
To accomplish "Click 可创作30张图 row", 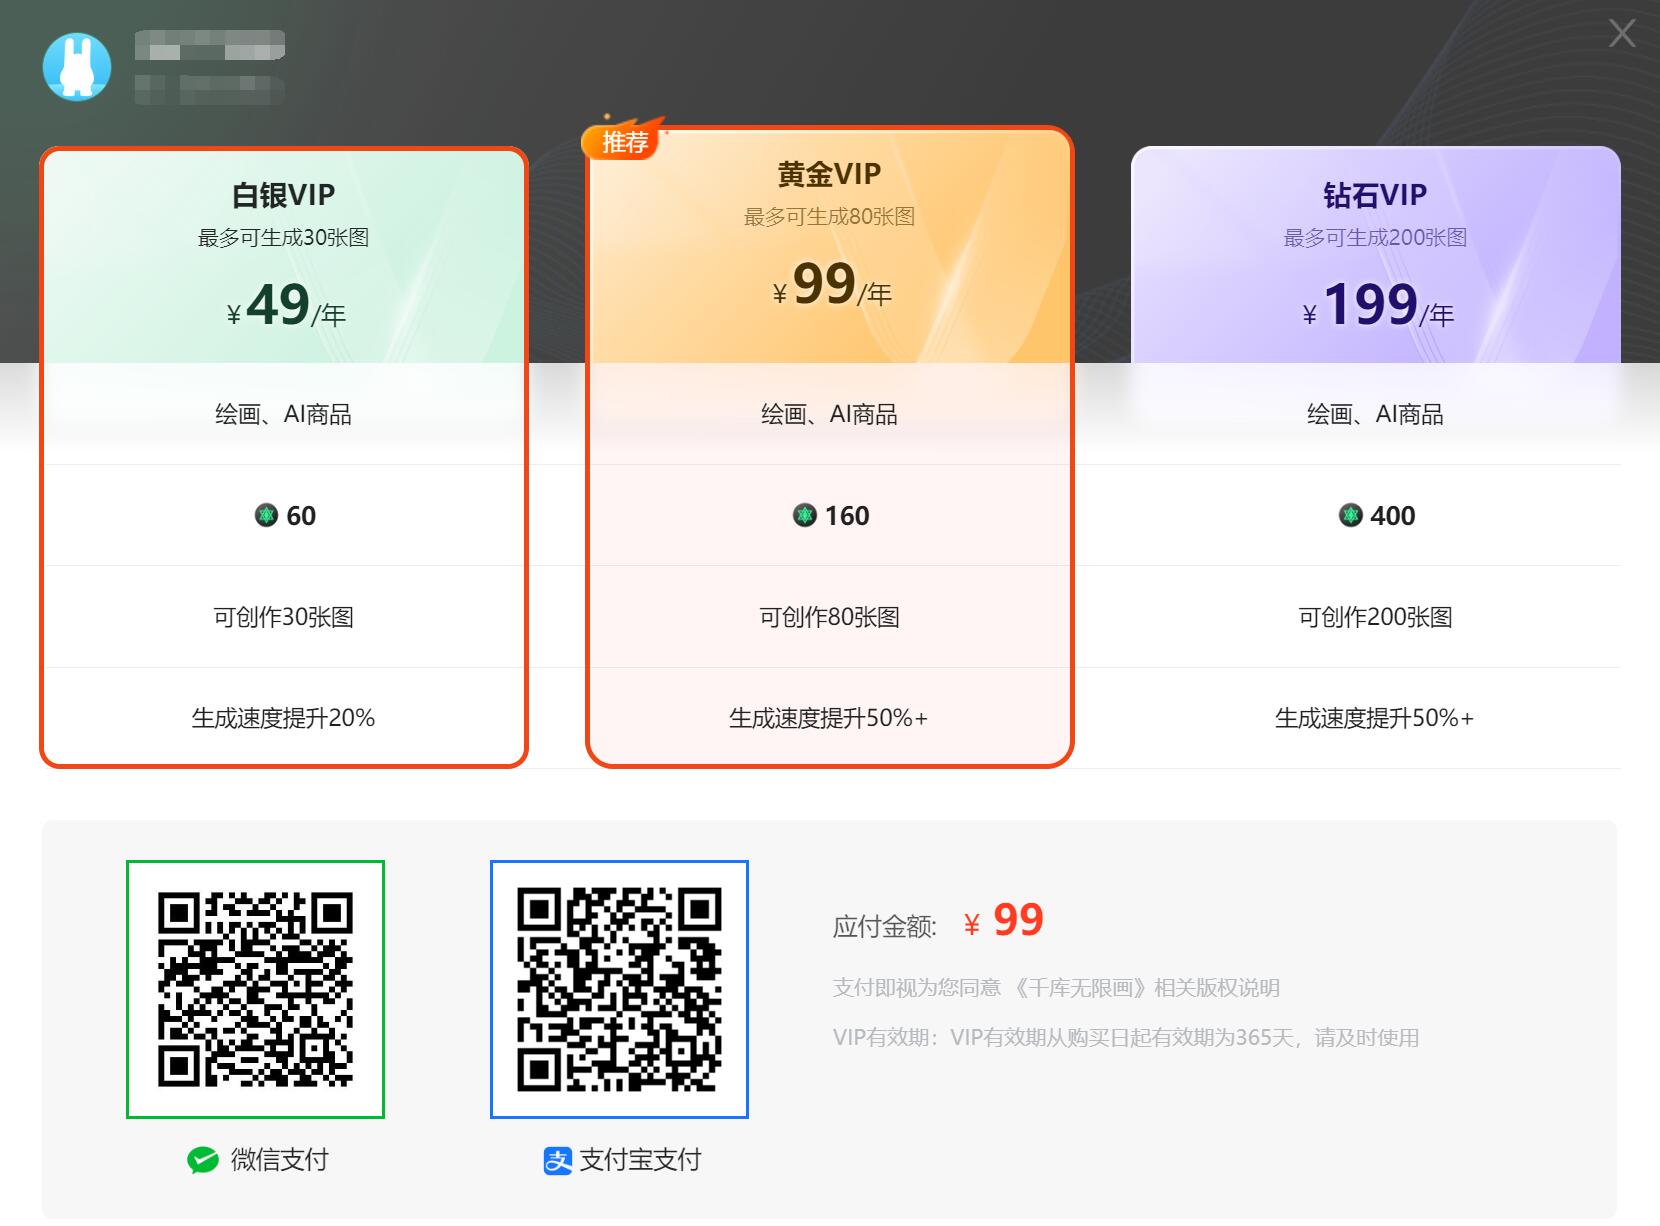I will pos(283,617).
